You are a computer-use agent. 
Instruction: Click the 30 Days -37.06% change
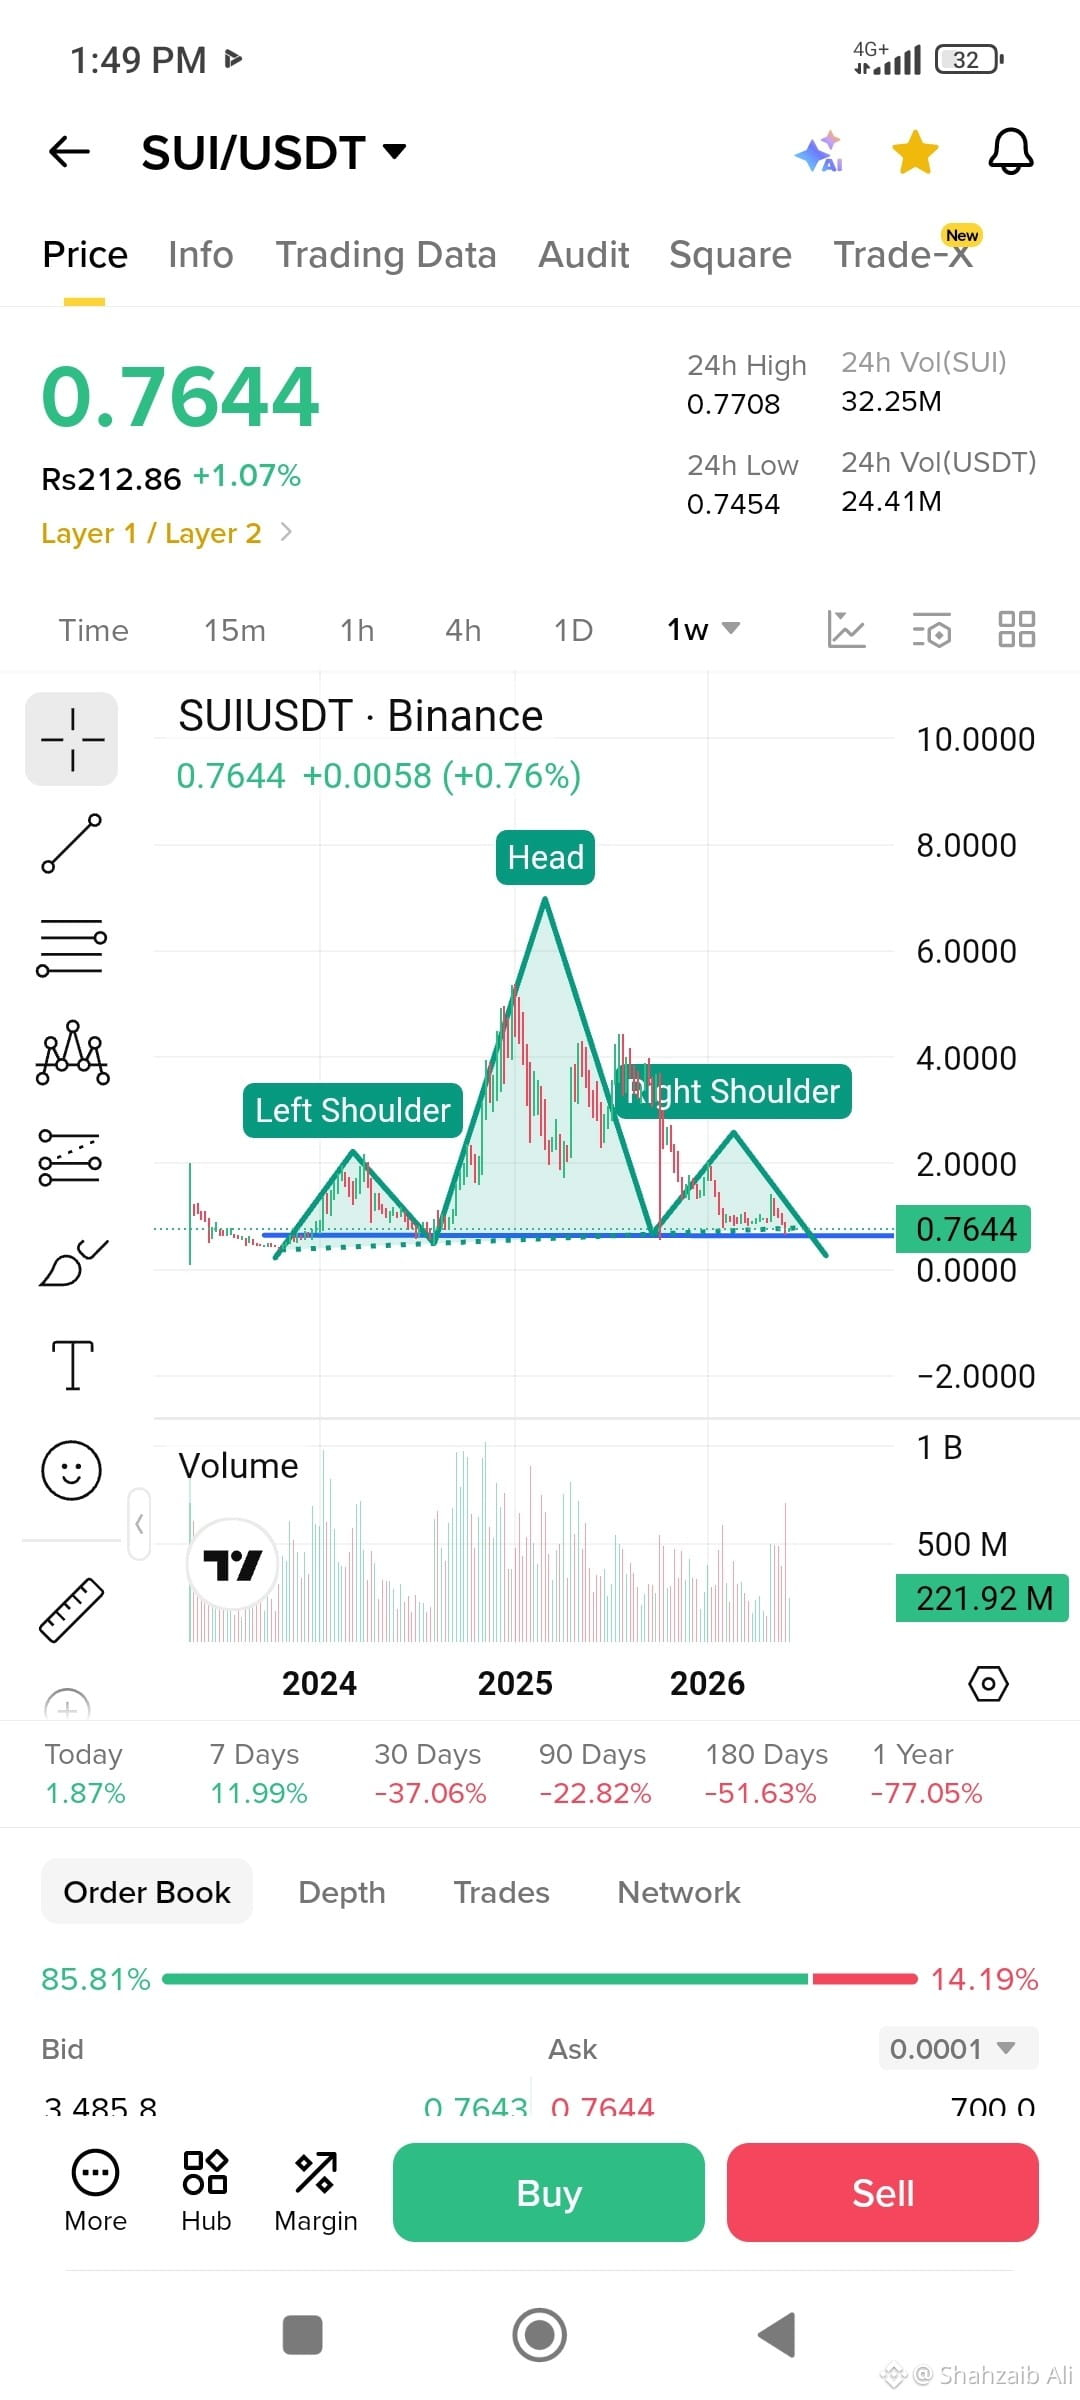point(430,1774)
